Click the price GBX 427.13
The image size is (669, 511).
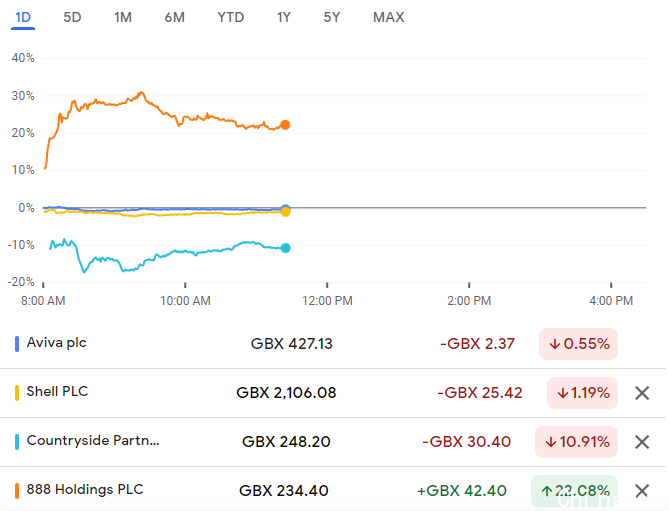click(x=291, y=344)
